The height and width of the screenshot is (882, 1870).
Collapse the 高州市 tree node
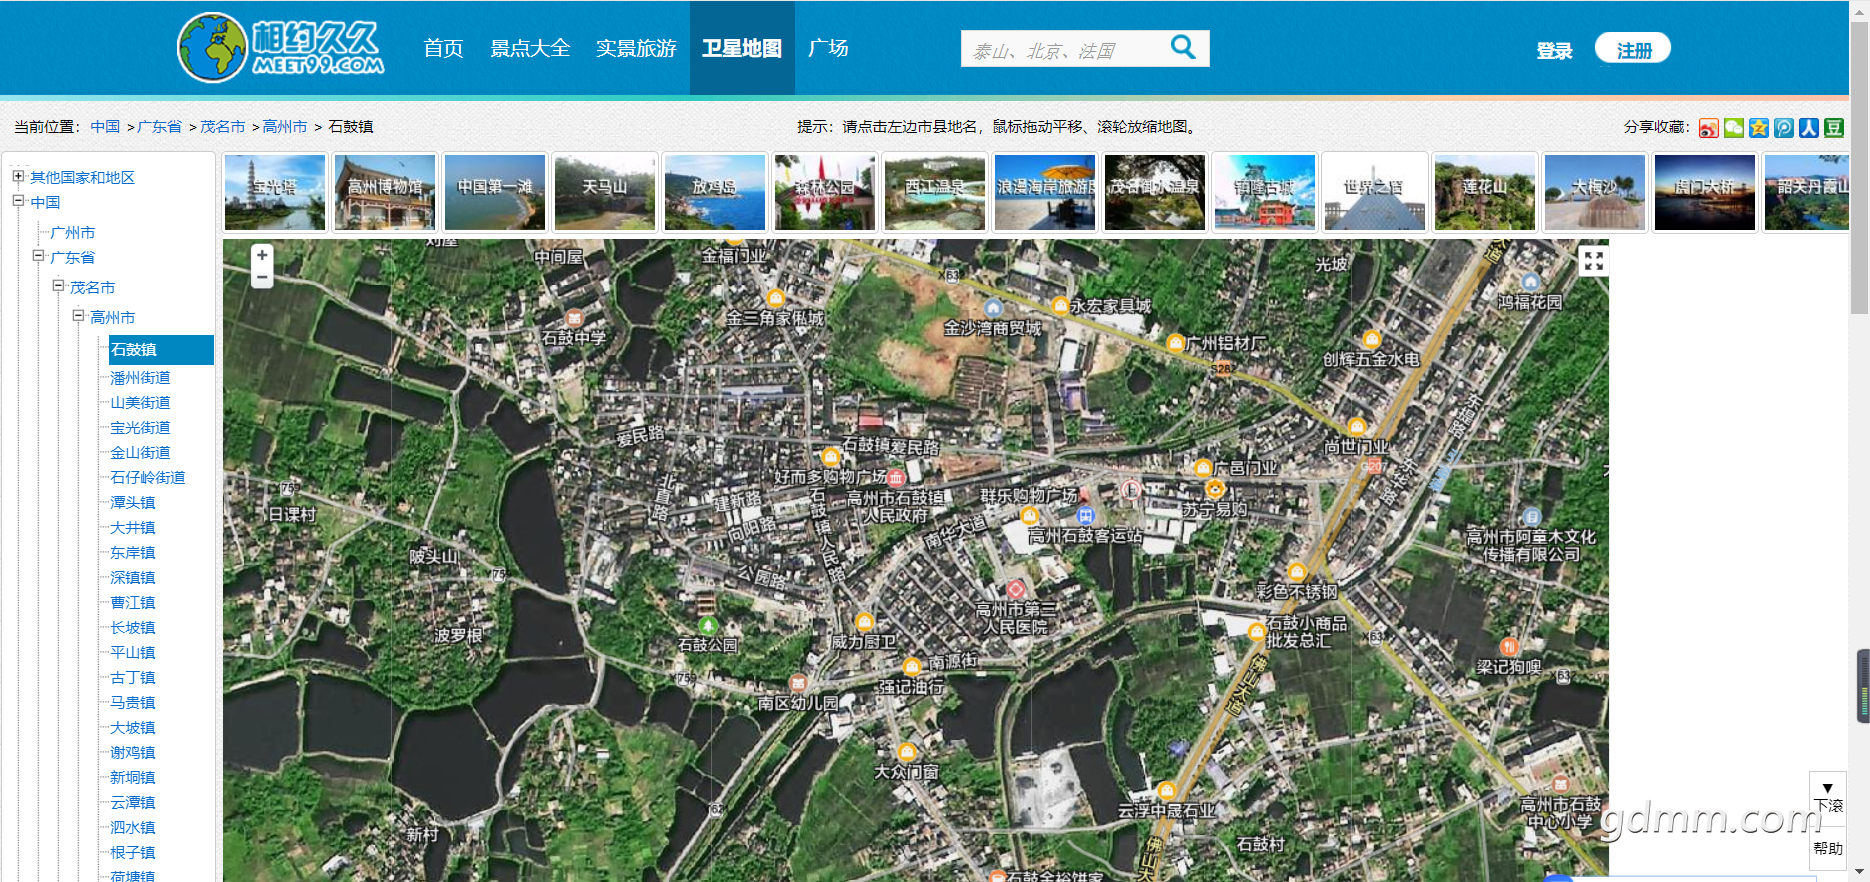78,316
